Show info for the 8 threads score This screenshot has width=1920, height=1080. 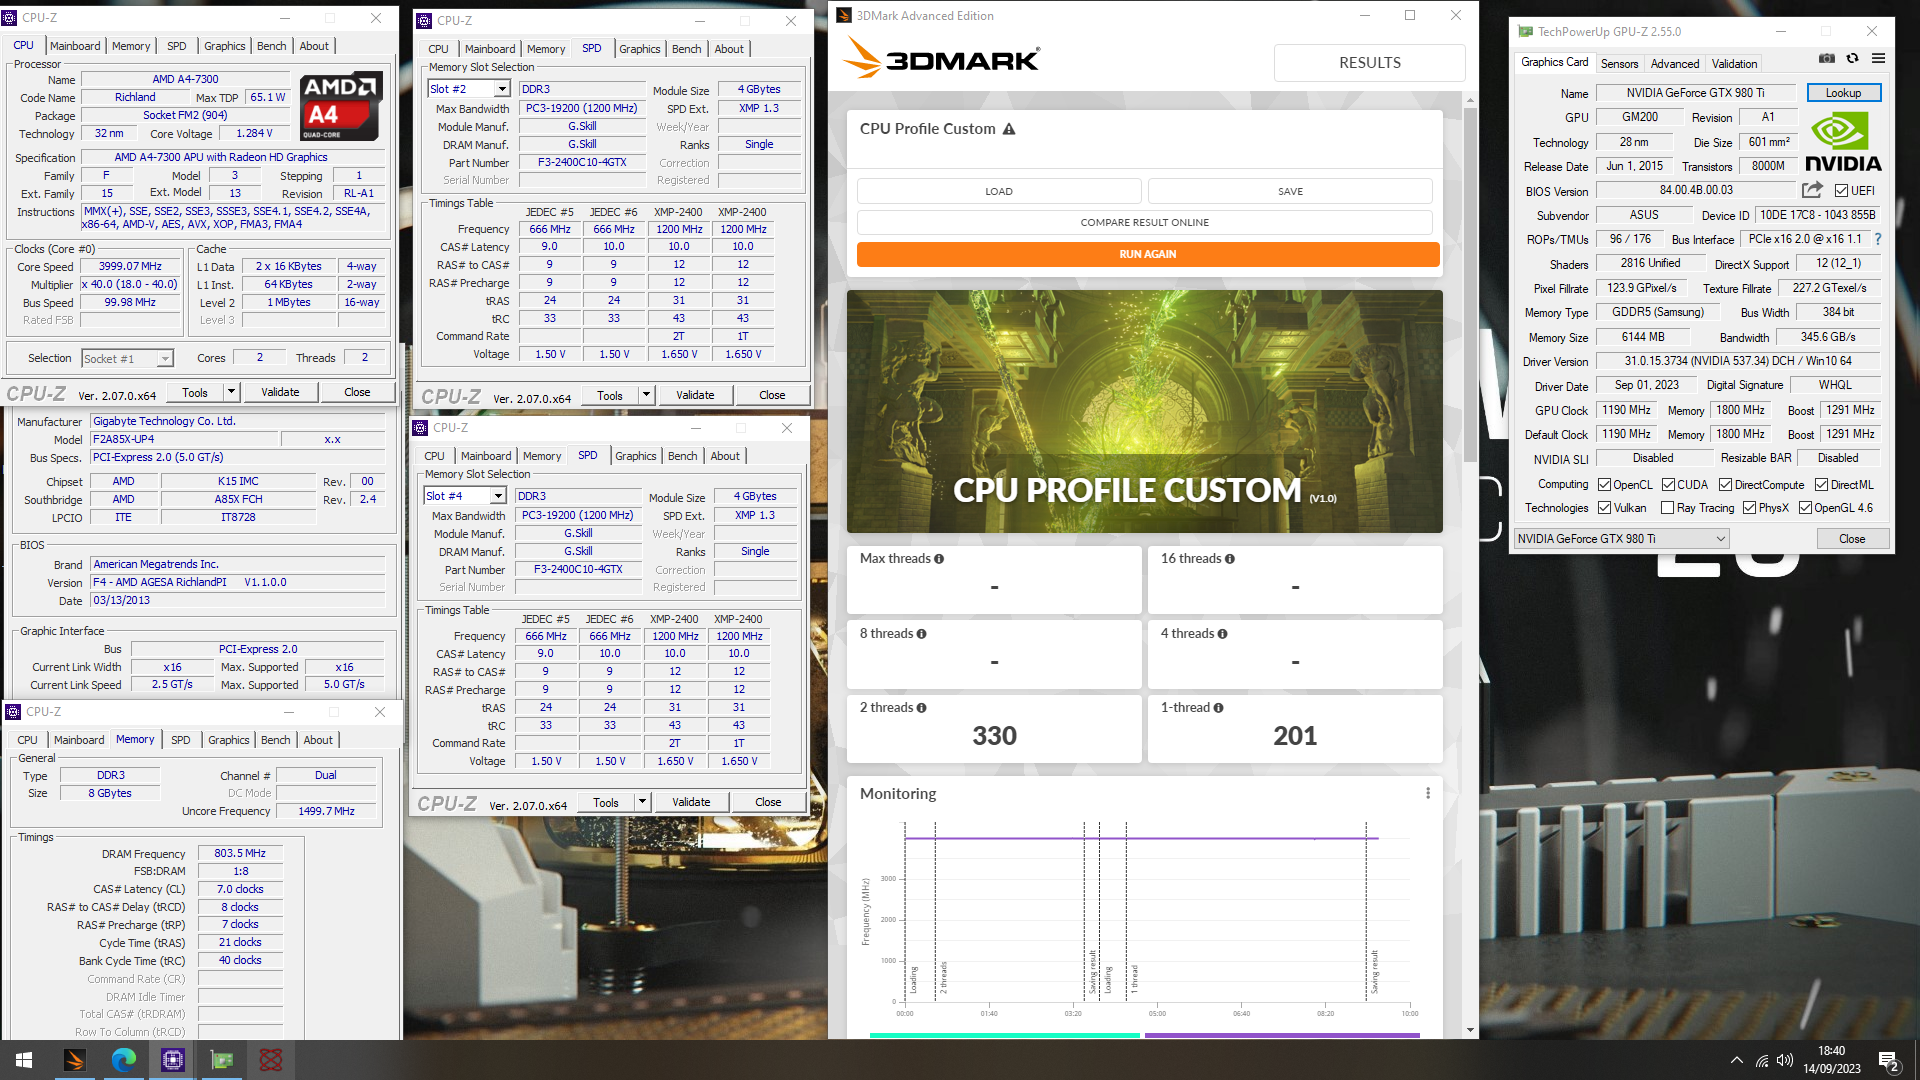click(x=921, y=634)
